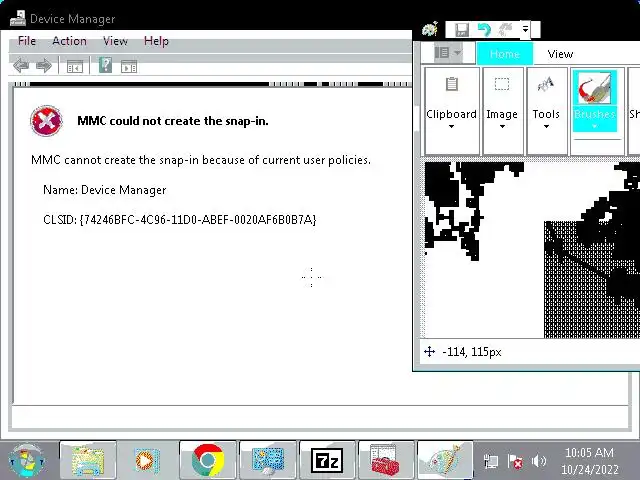
Task: Open the Help menu in Device Manager
Action: pos(156,41)
